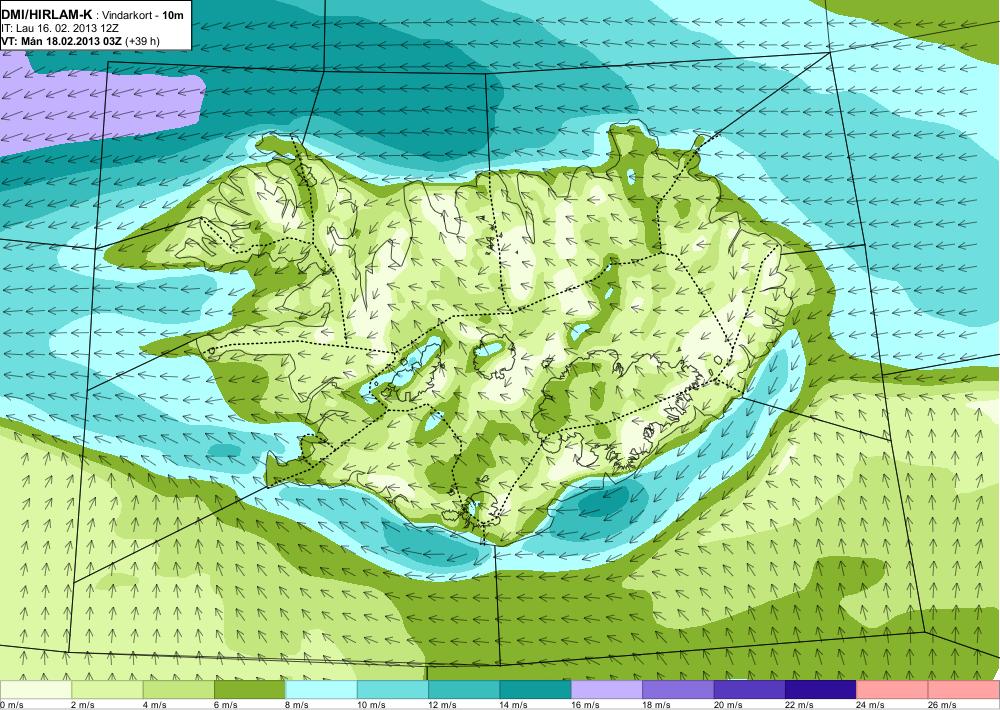1000x710 pixels.
Task: Select the salmon swatch after the 26 m/s label
Action: pos(964,690)
